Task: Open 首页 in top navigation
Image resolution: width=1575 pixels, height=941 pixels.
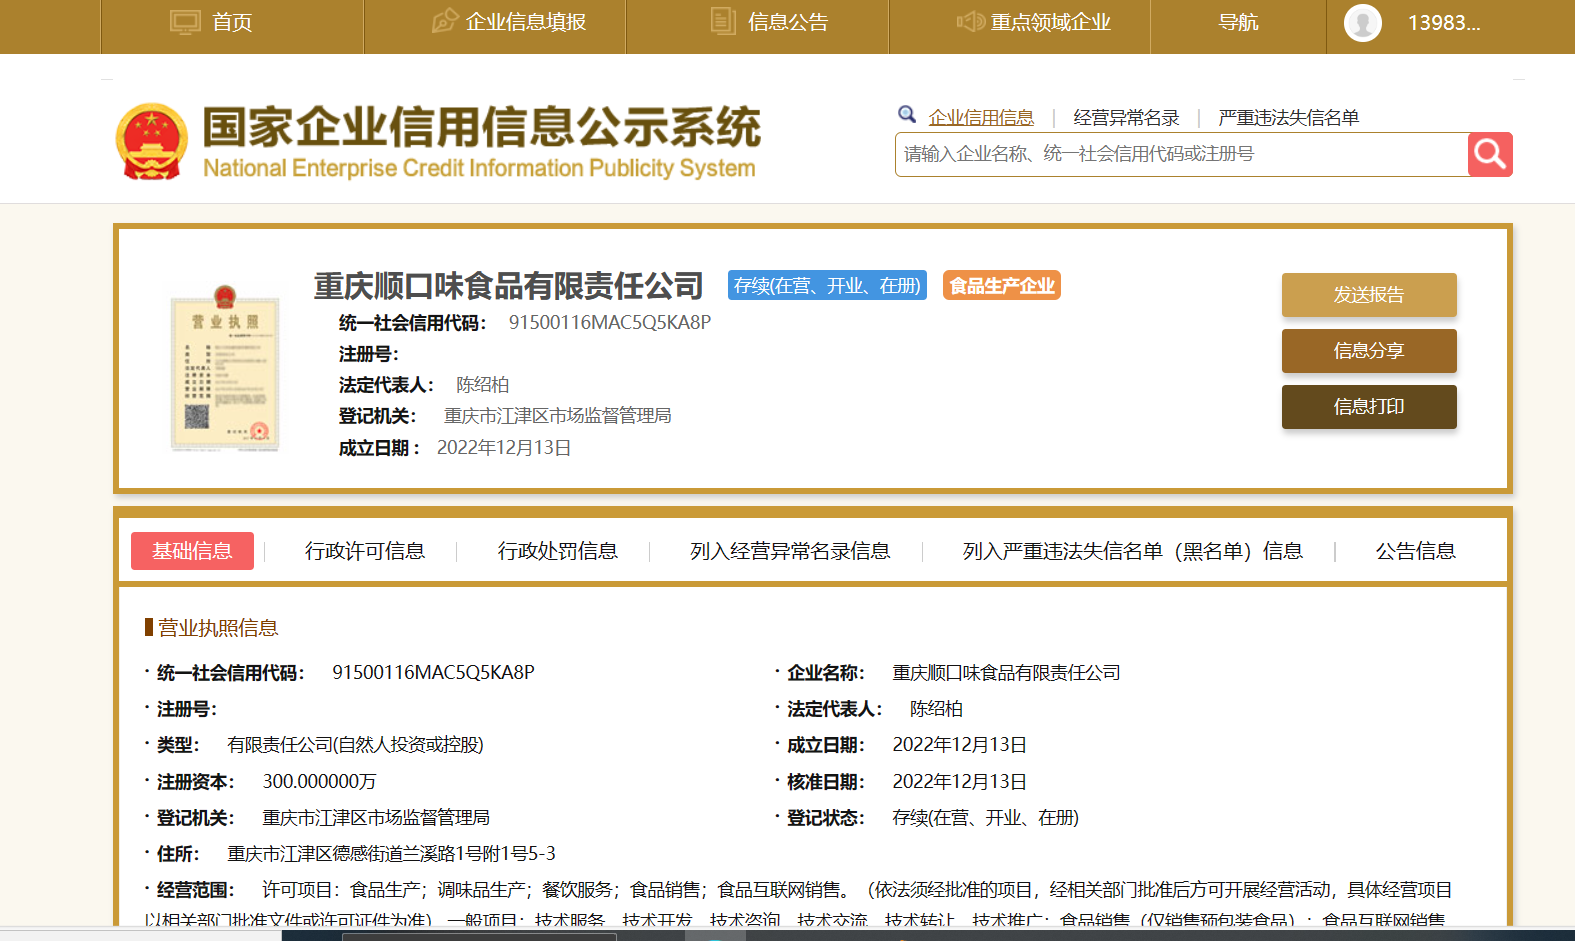Action: click(232, 22)
